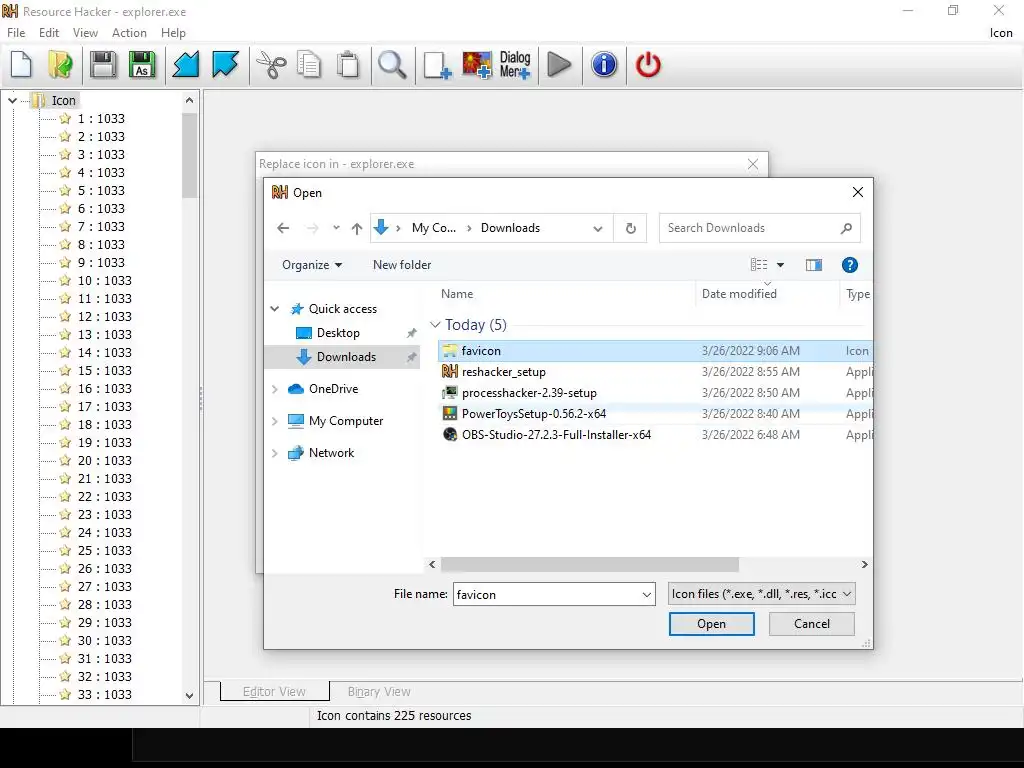Switch to the Editor View tab
The image size is (1024, 768).
274,692
